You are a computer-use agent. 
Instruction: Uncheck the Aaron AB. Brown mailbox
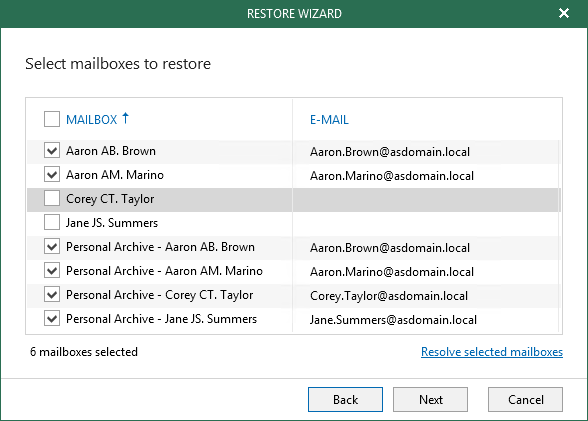tap(52, 151)
